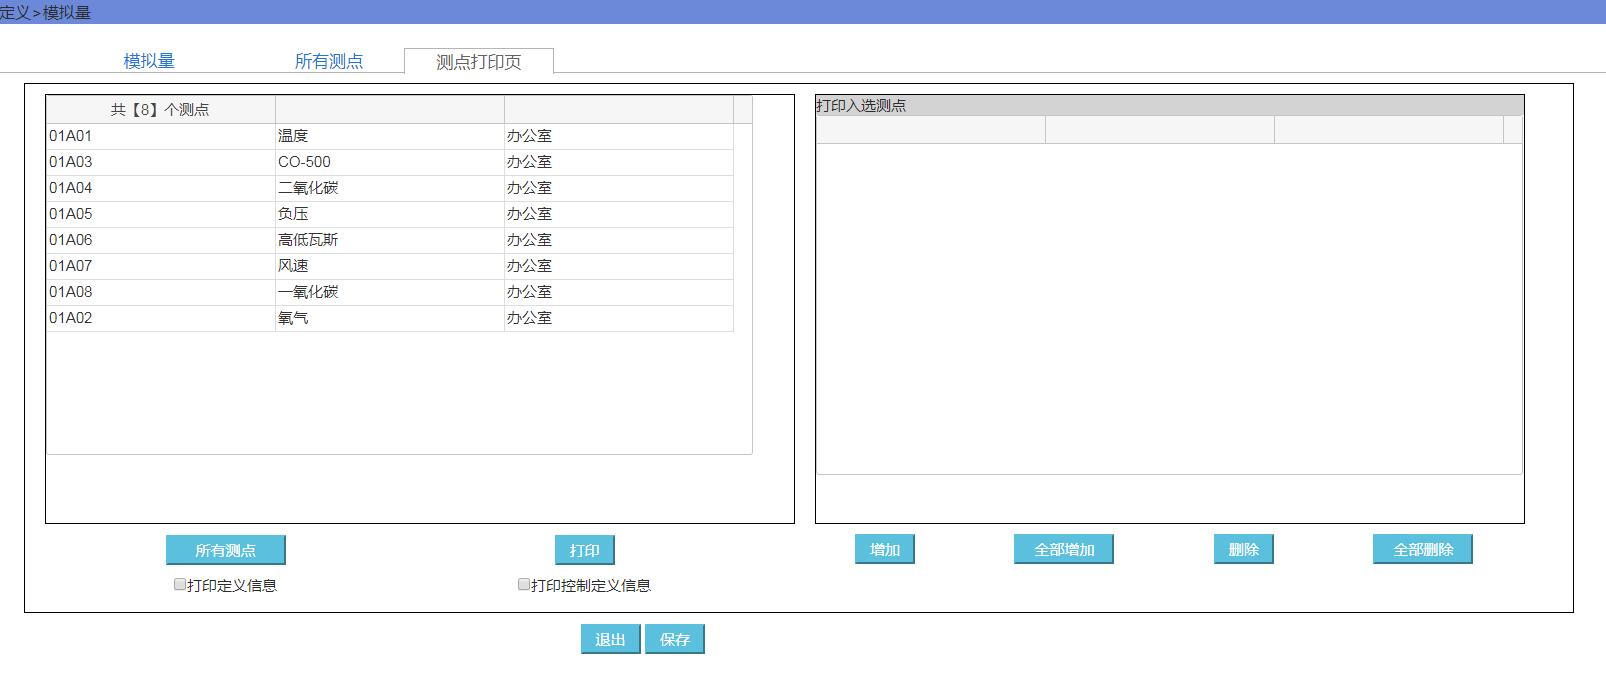Open the 所有测点 tab
The width and height of the screenshot is (1606, 682).
(x=329, y=61)
